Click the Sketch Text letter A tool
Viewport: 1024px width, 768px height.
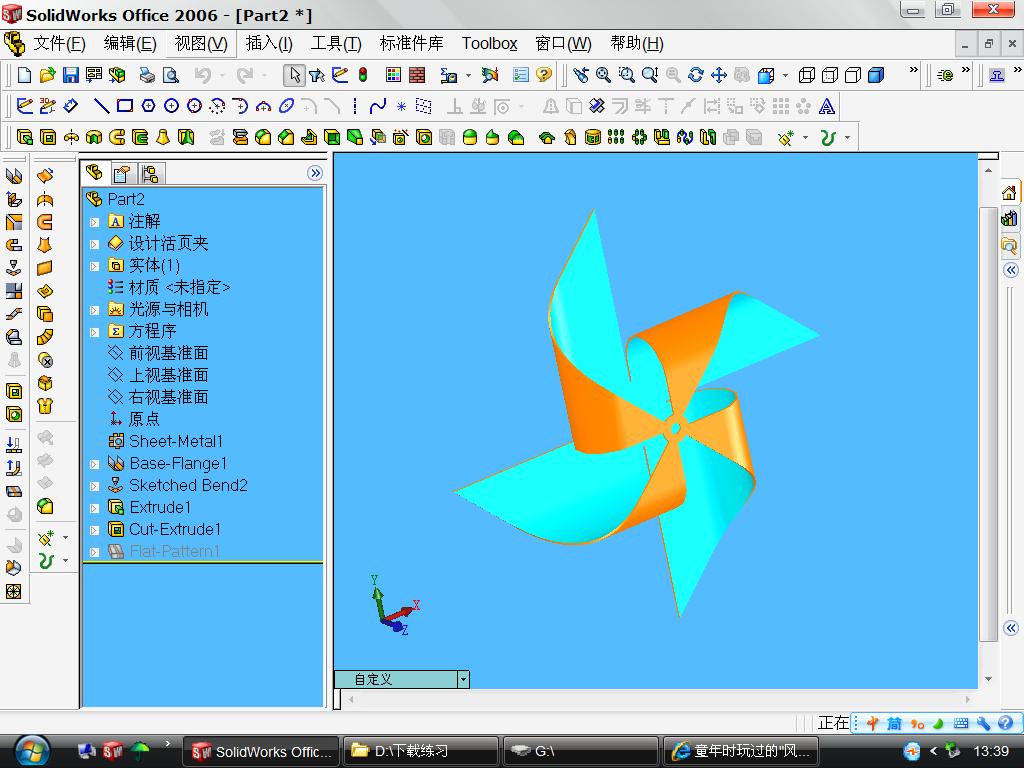(x=827, y=106)
